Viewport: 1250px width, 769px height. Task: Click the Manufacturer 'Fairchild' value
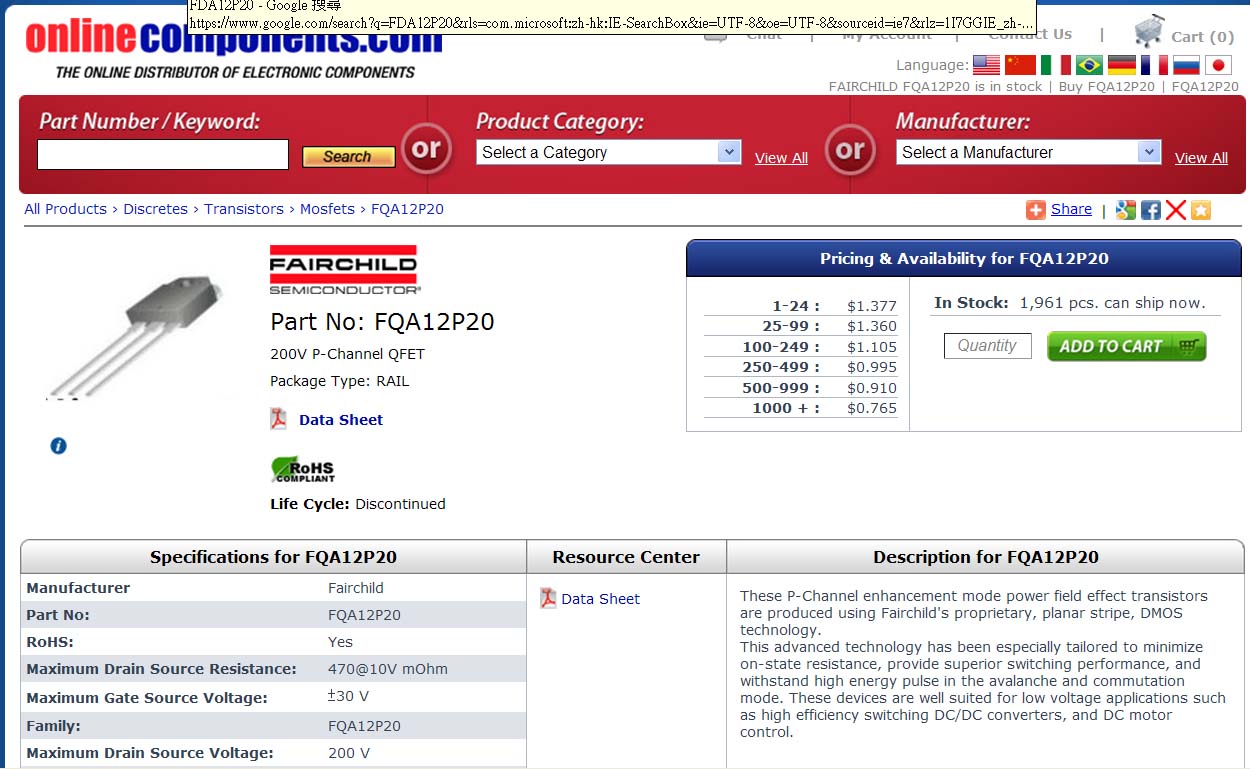click(x=356, y=588)
